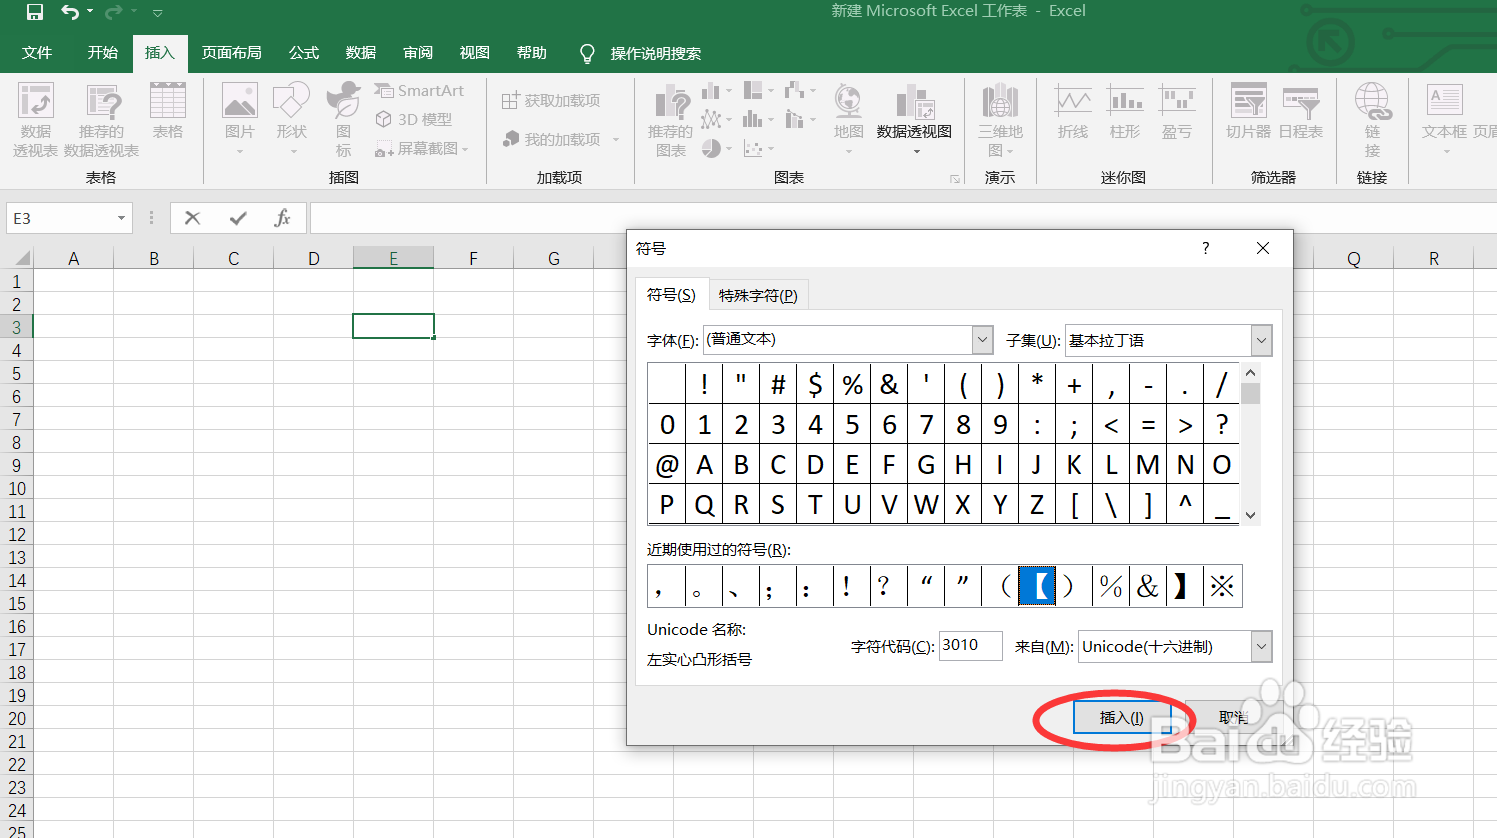
Task: Pick the ※ recently used symbol
Action: pos(1222,586)
